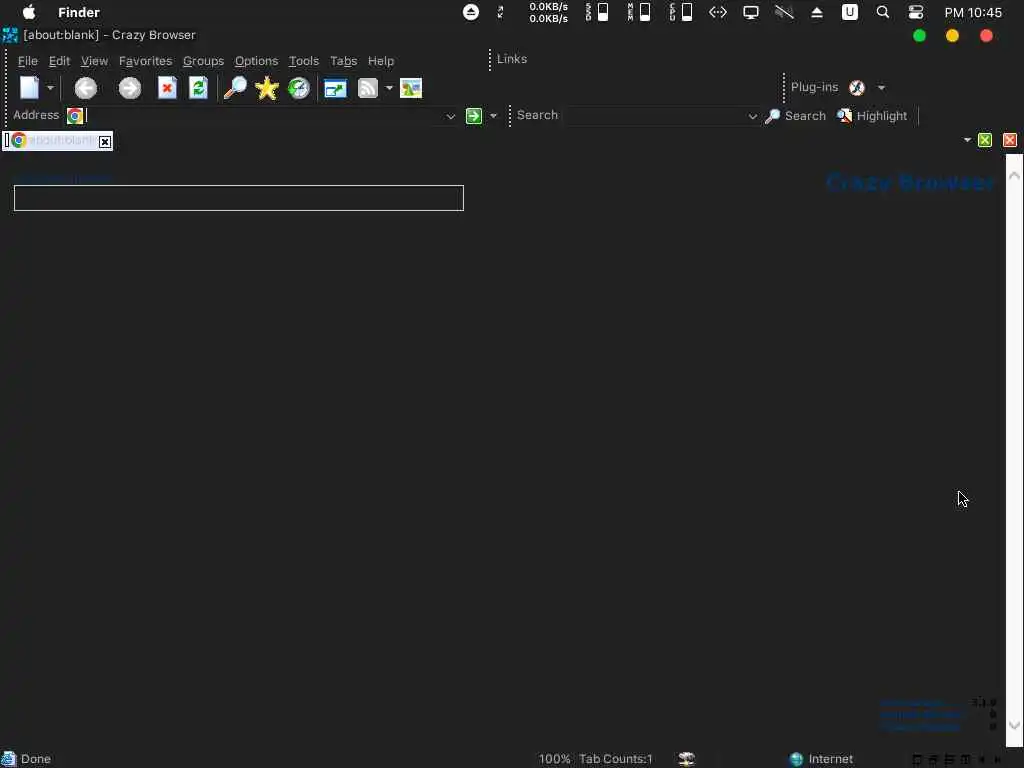The width and height of the screenshot is (1024, 768).
Task: Click the Search button with magnifier
Action: pos(795,116)
